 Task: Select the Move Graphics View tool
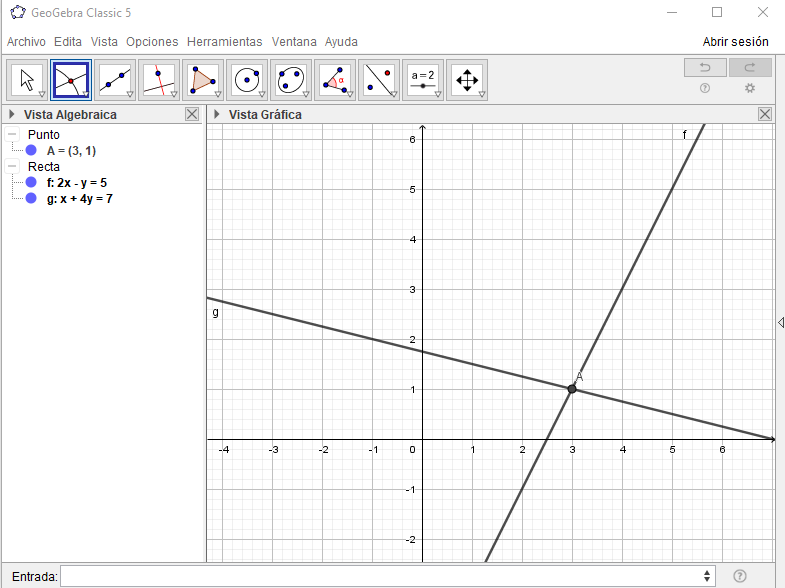467,80
